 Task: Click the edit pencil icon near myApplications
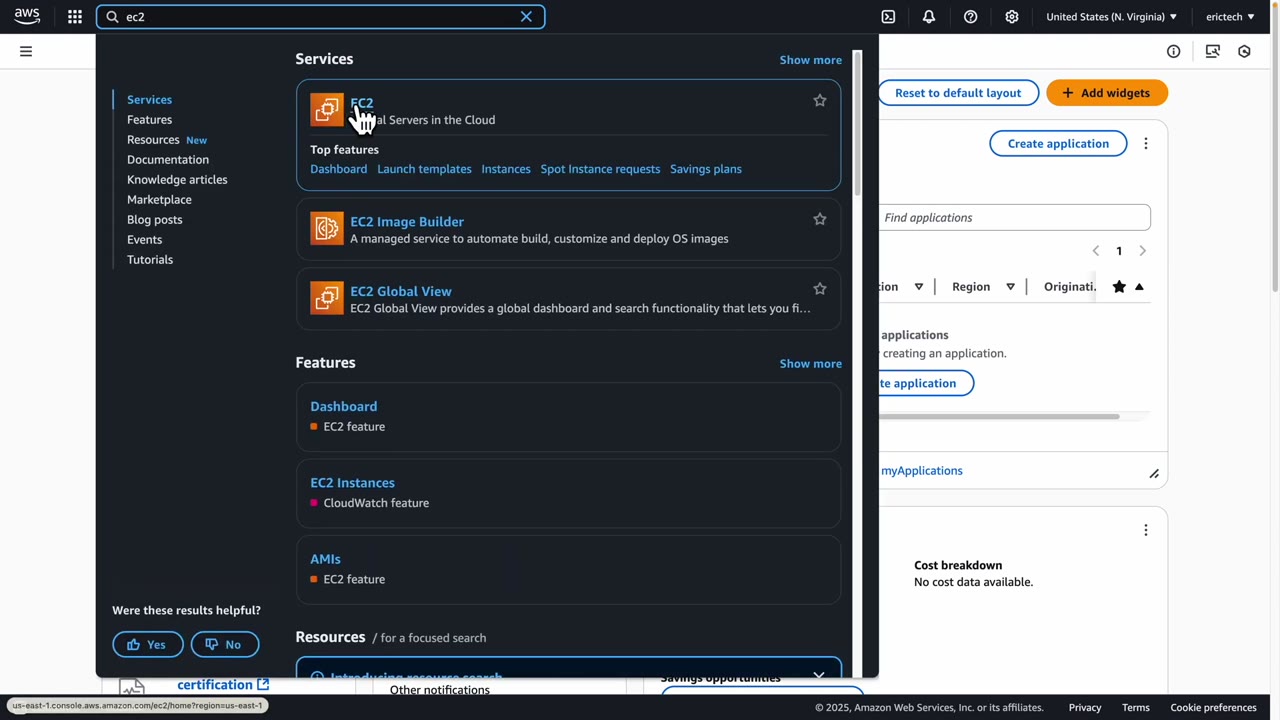point(1154,474)
